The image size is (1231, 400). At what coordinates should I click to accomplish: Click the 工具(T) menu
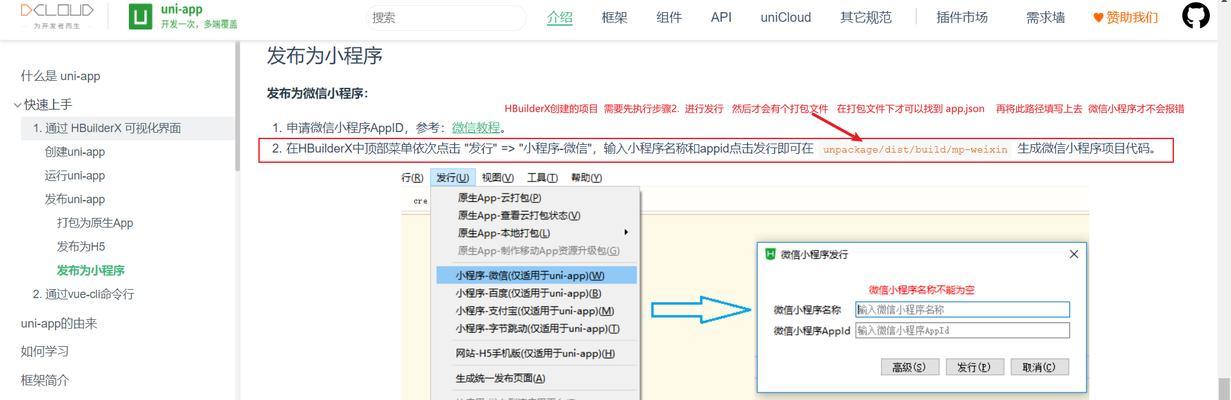(542, 177)
